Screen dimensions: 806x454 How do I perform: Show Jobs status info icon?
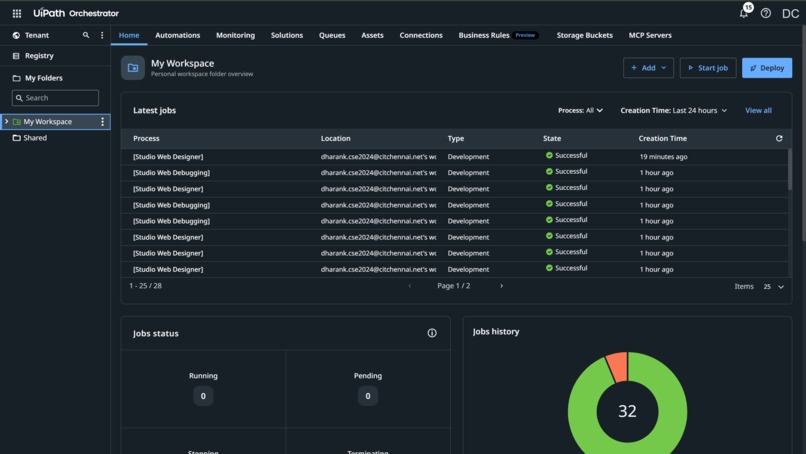[x=432, y=333]
